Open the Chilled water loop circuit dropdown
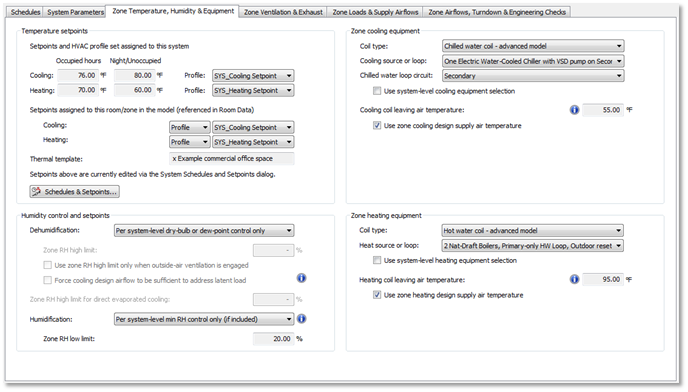The width and height of the screenshot is (688, 392). click(533, 76)
